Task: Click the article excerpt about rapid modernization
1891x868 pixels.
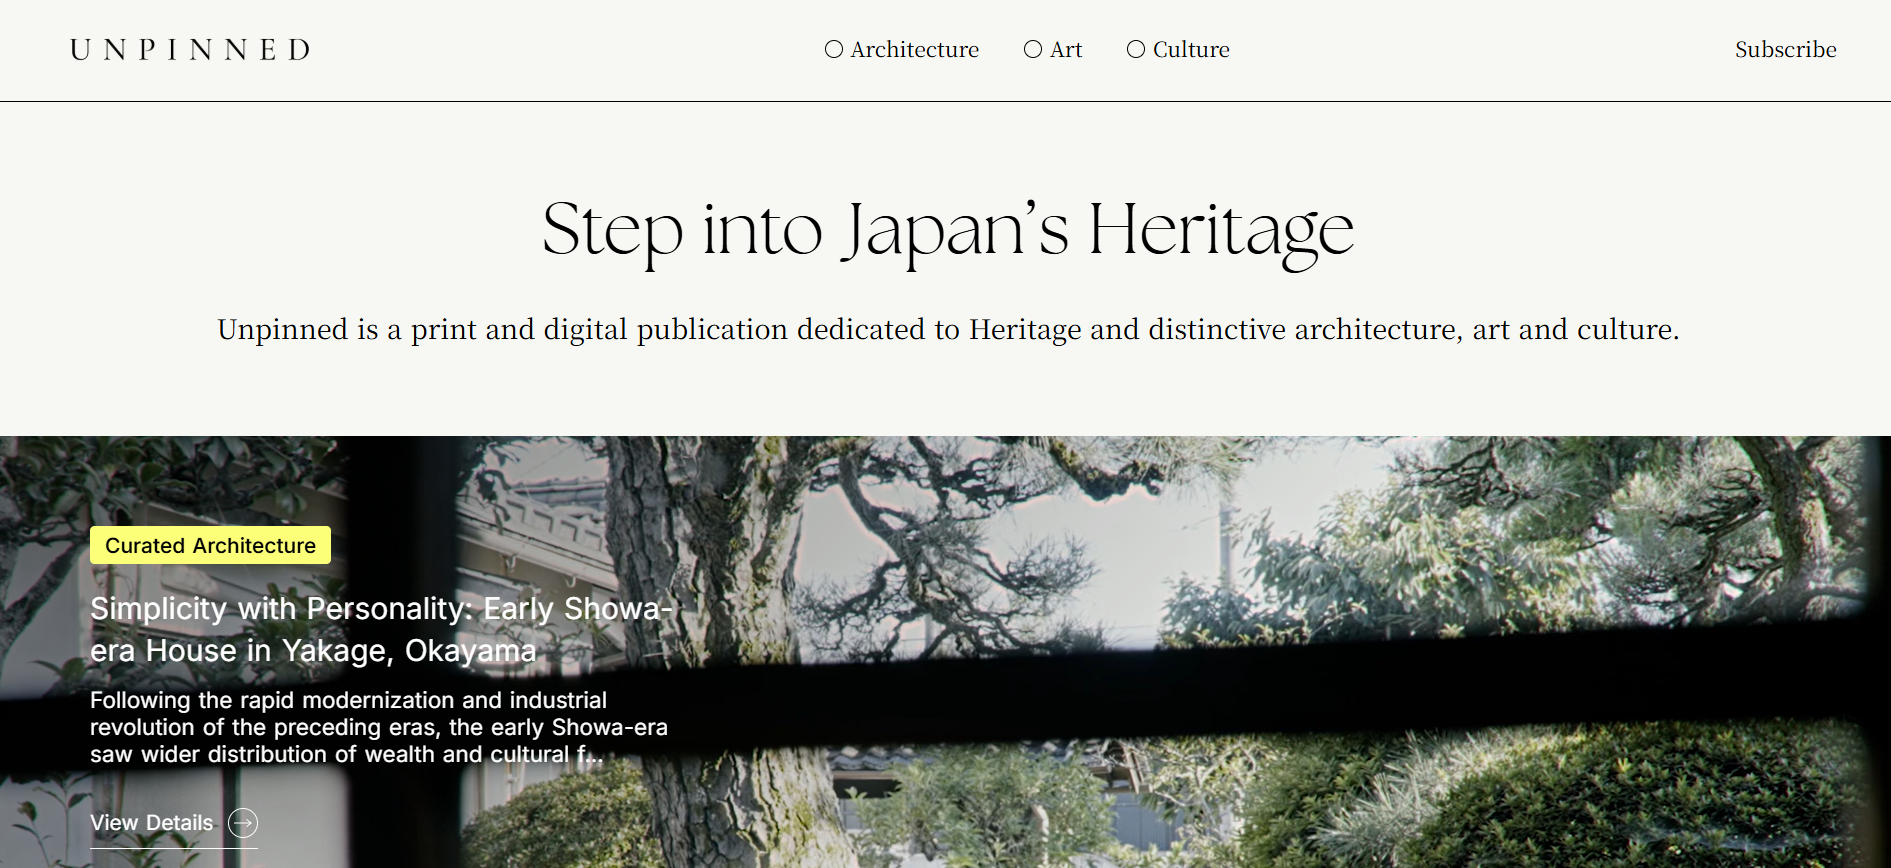Action: click(x=378, y=727)
